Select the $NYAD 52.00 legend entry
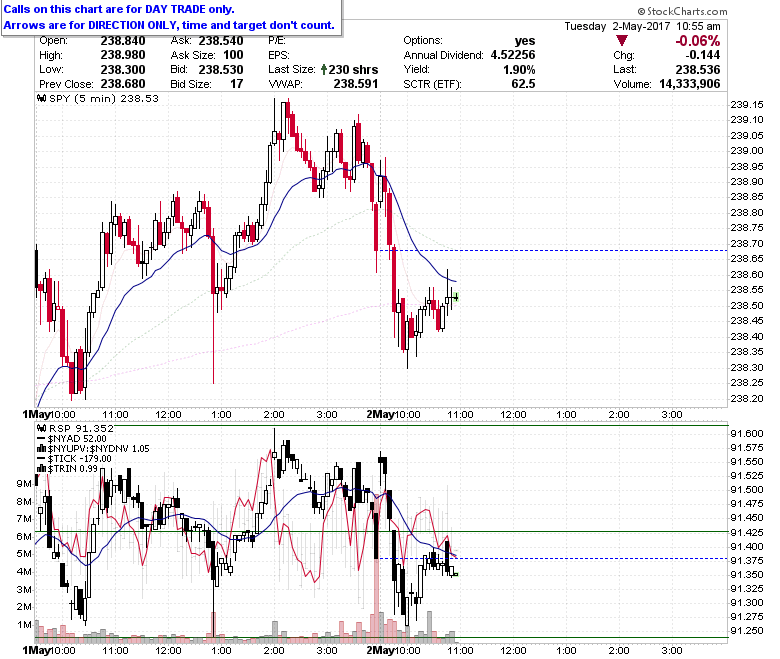Screen dimensions: 780x659 tap(77, 439)
